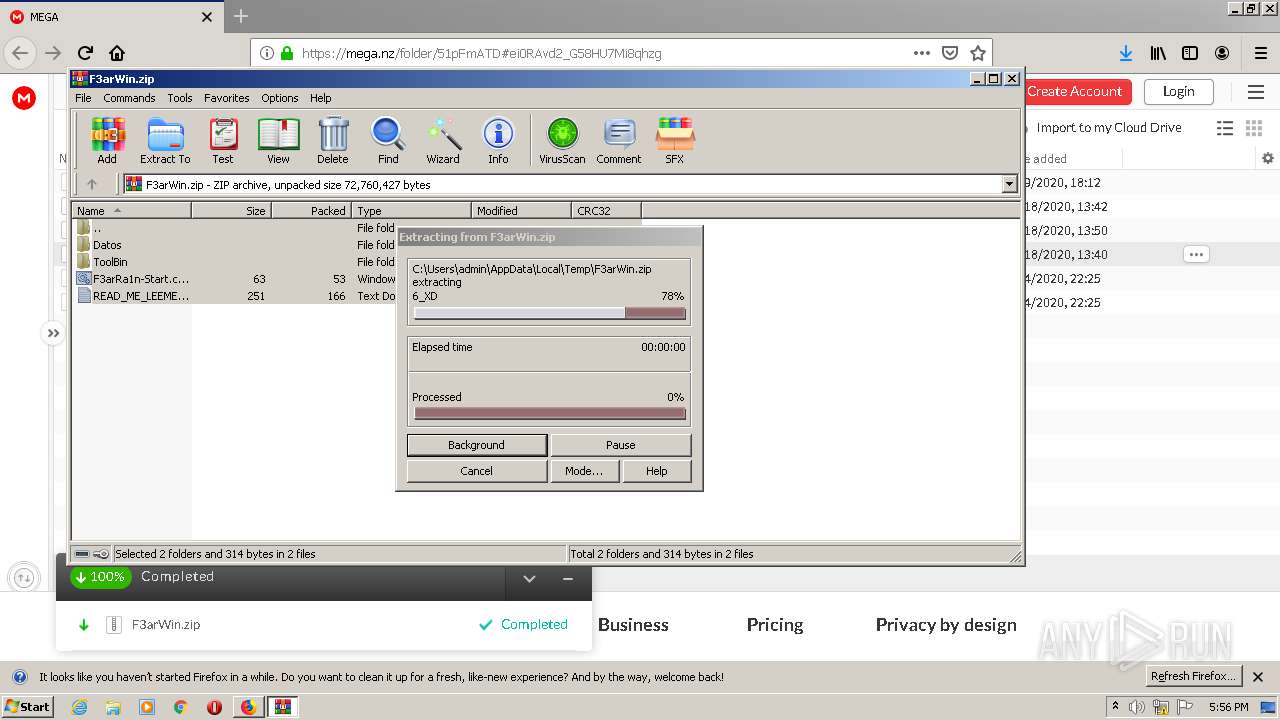Viewport: 1280px width, 720px height.
Task: Open Chrome from taskbar
Action: click(x=180, y=706)
